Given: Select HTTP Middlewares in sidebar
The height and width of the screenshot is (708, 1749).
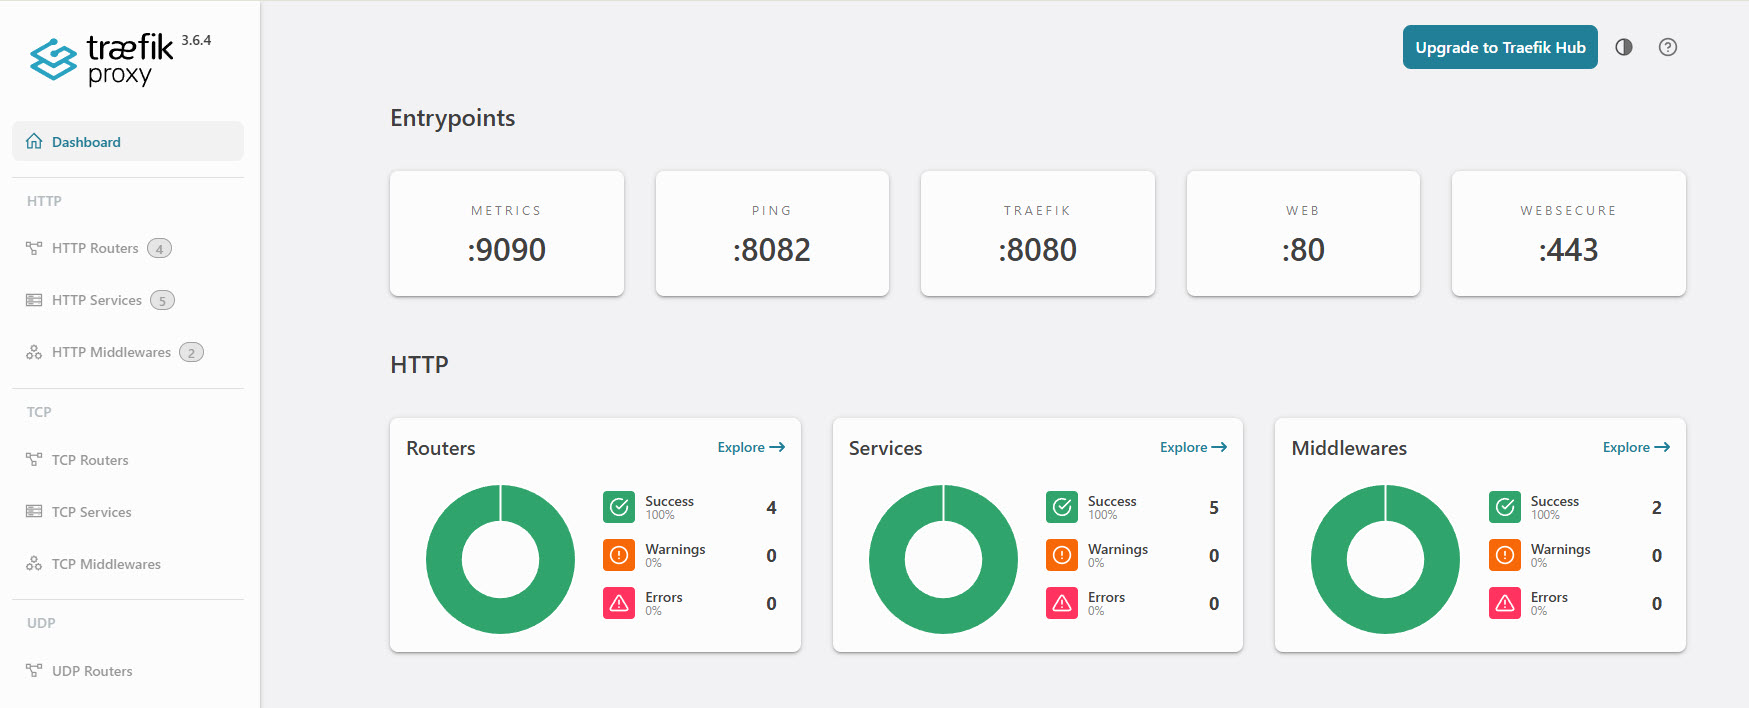Looking at the screenshot, I should click(111, 352).
